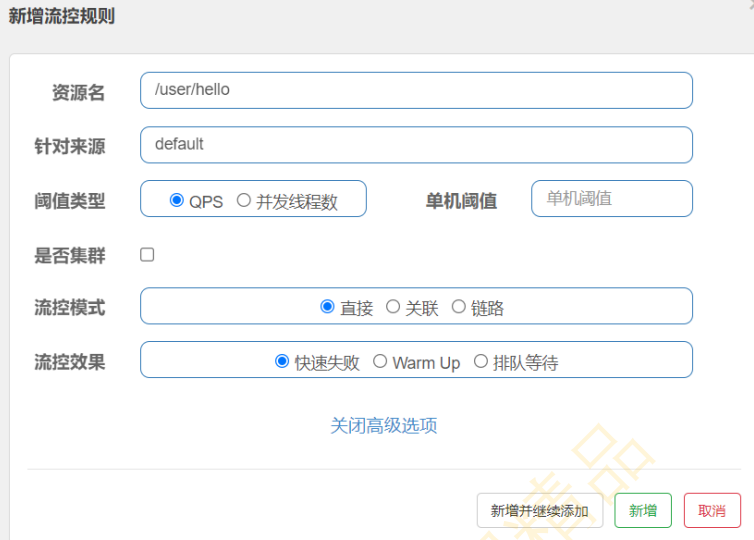Choose 并发线程数 as threshold type

[x=244, y=200]
